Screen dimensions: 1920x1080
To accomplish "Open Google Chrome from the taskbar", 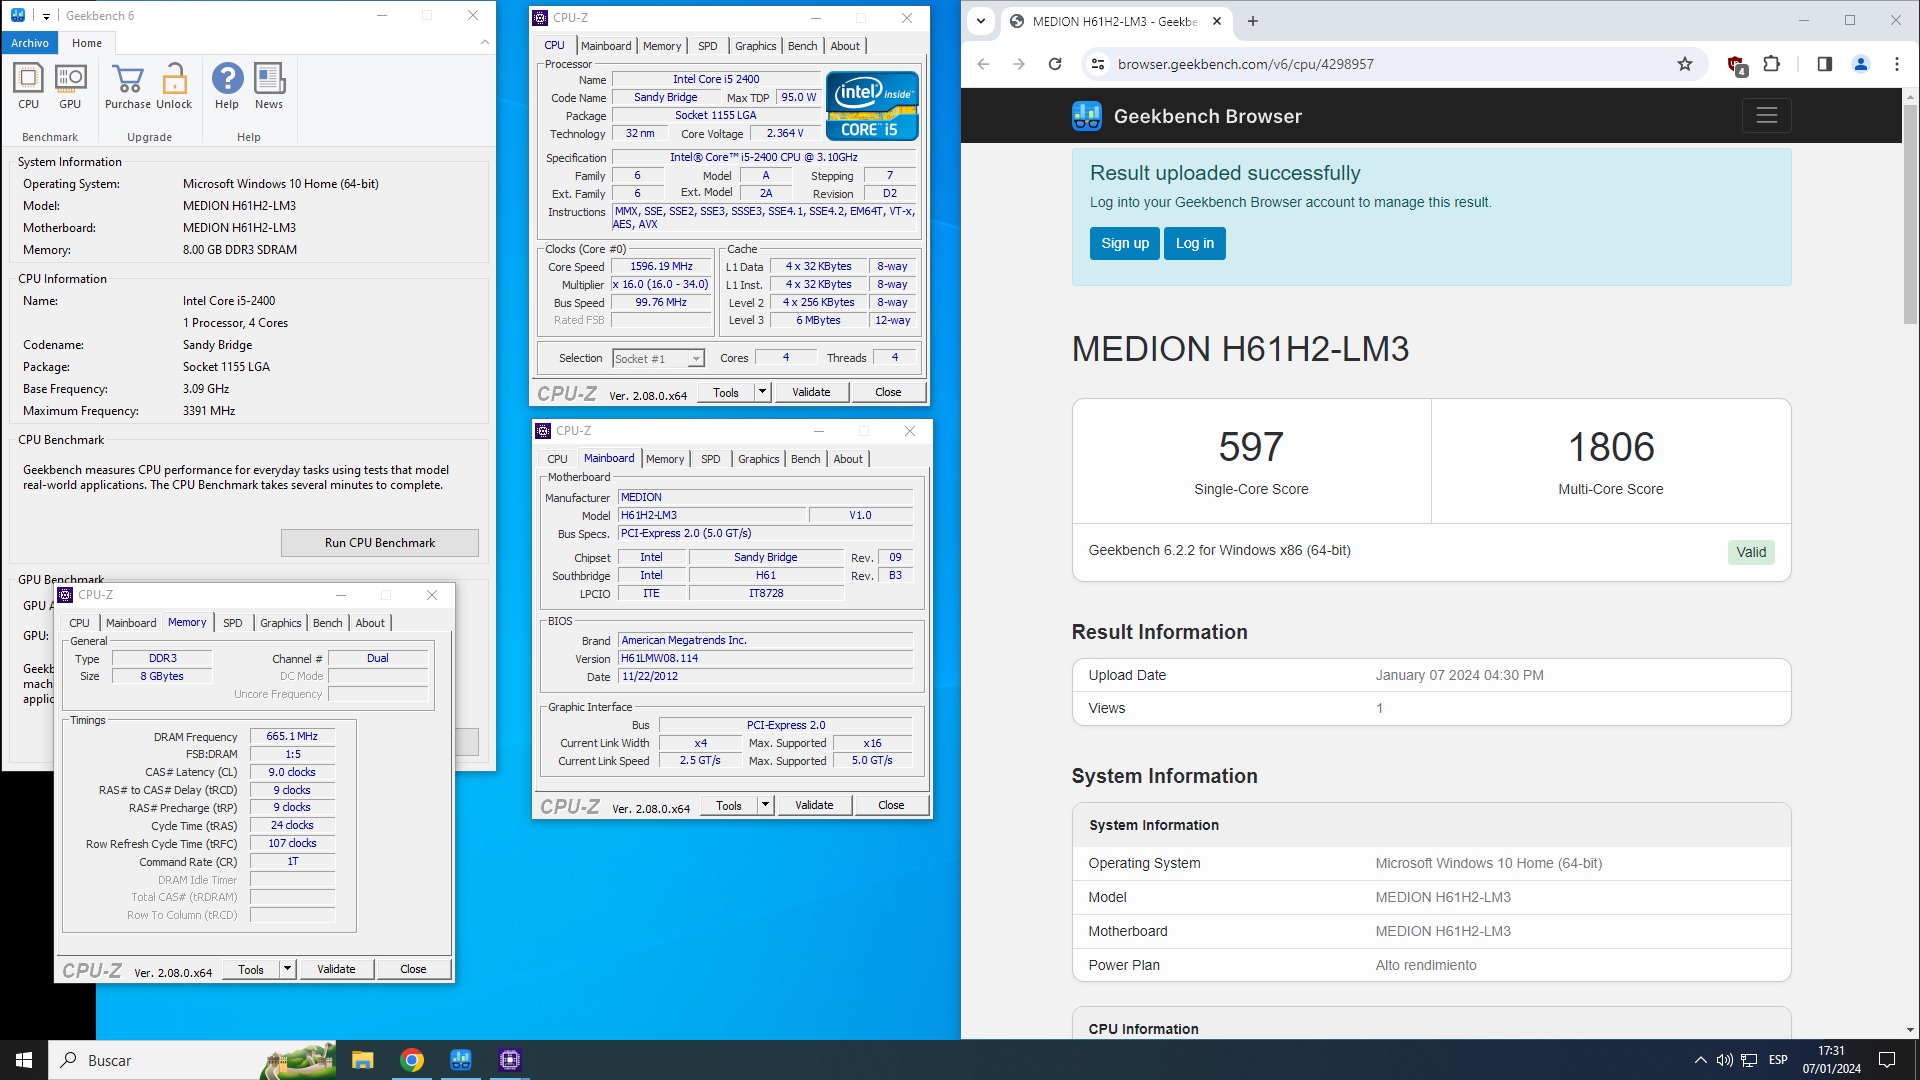I will (412, 1060).
